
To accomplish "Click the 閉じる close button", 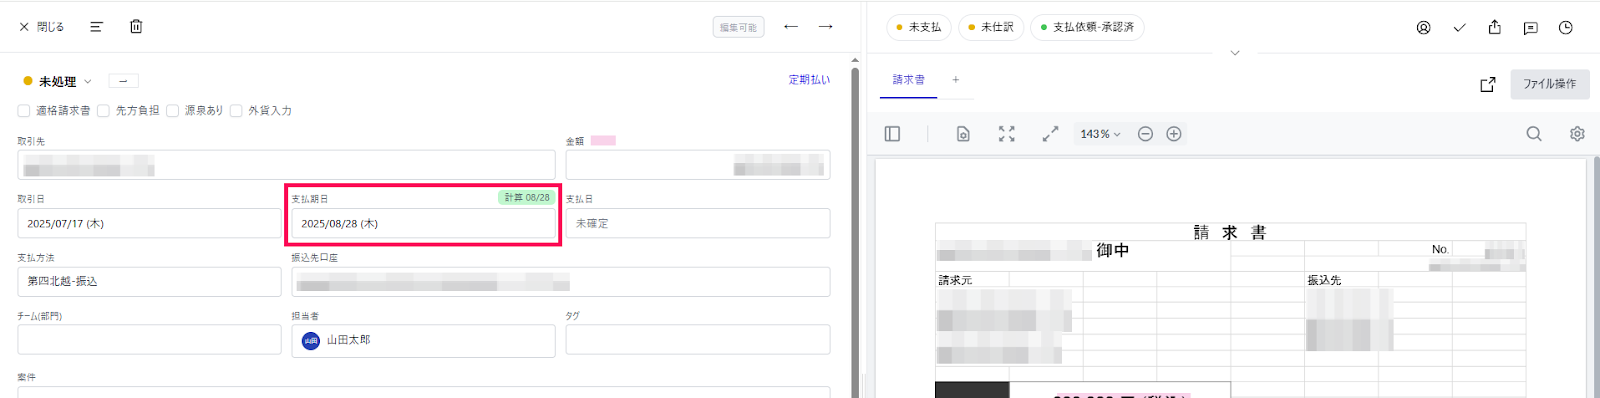I will 41,27.
